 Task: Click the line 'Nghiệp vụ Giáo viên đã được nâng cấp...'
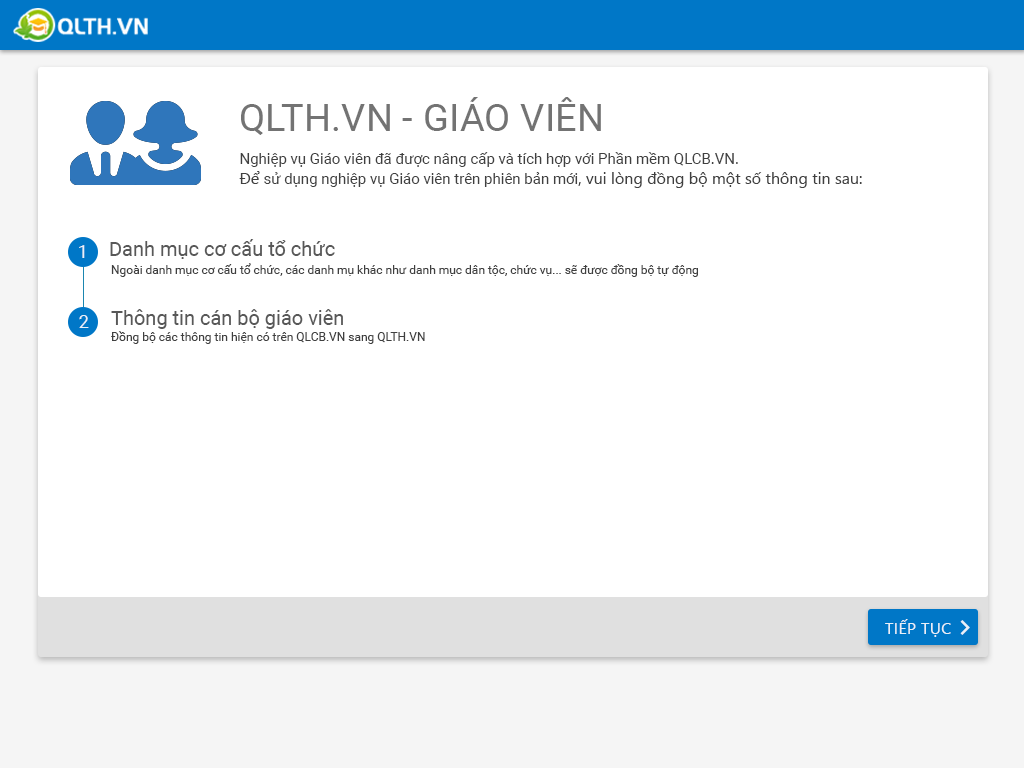(489, 159)
